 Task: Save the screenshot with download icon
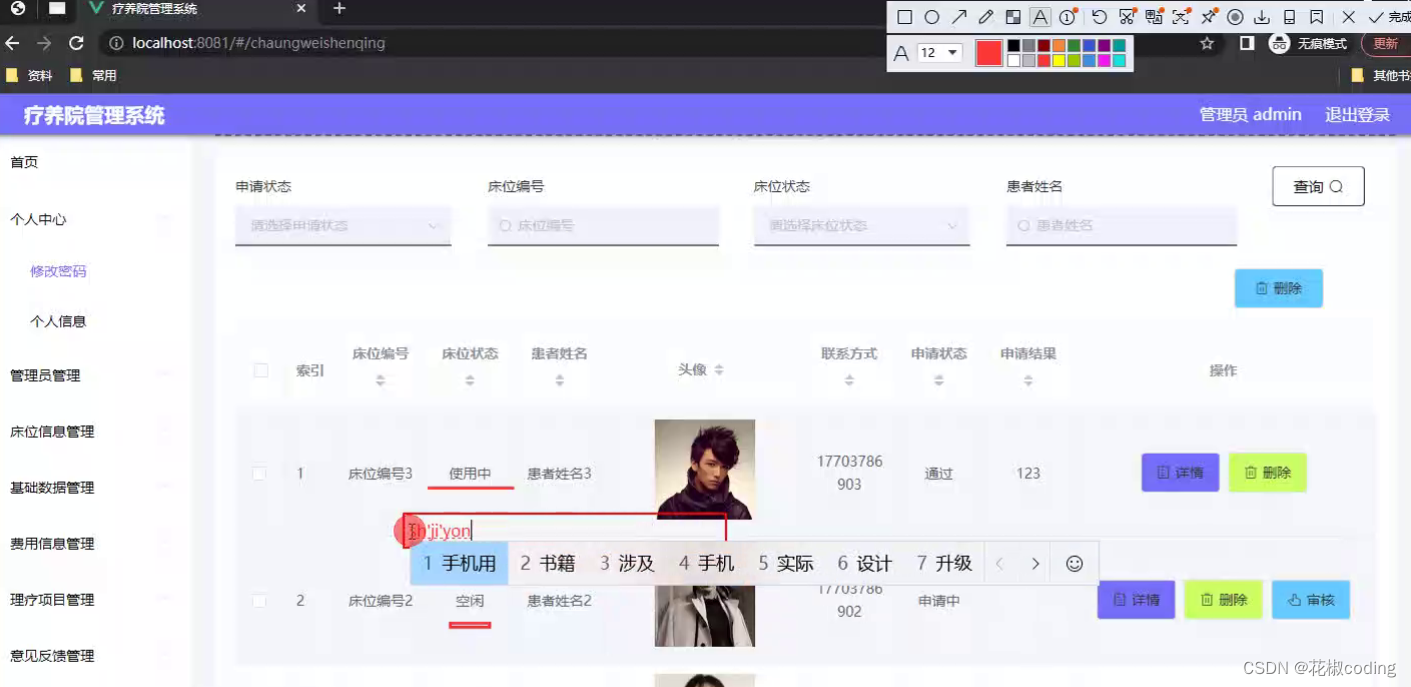tap(1262, 17)
